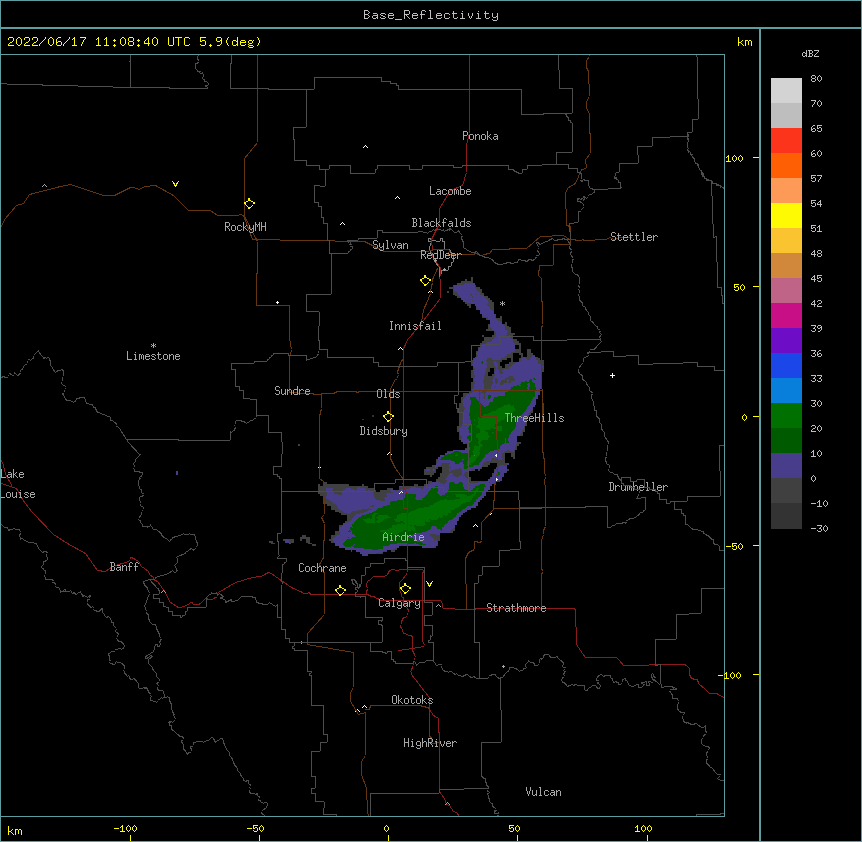Click the Olds city label
This screenshot has height=842, width=862.
[x=388, y=394]
